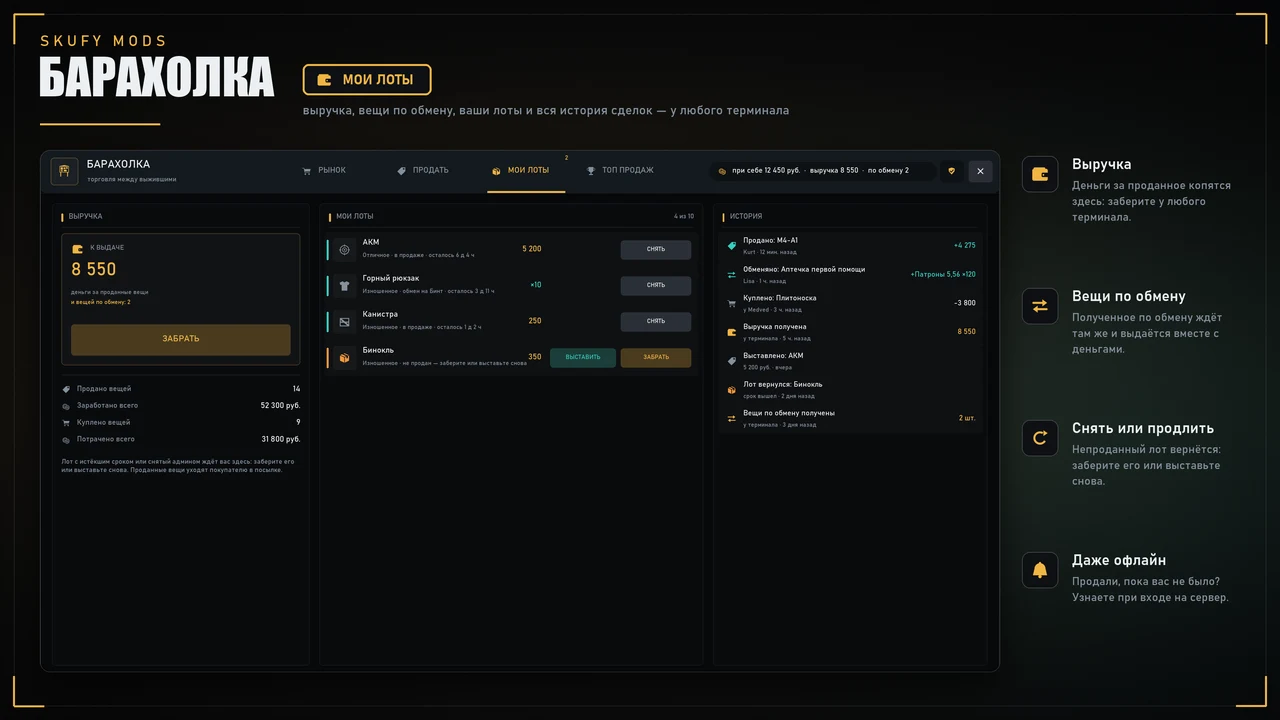Screen dimensions: 1280x720
Task: Click the wallet icon next to К выдаче
Action: click(x=78, y=248)
